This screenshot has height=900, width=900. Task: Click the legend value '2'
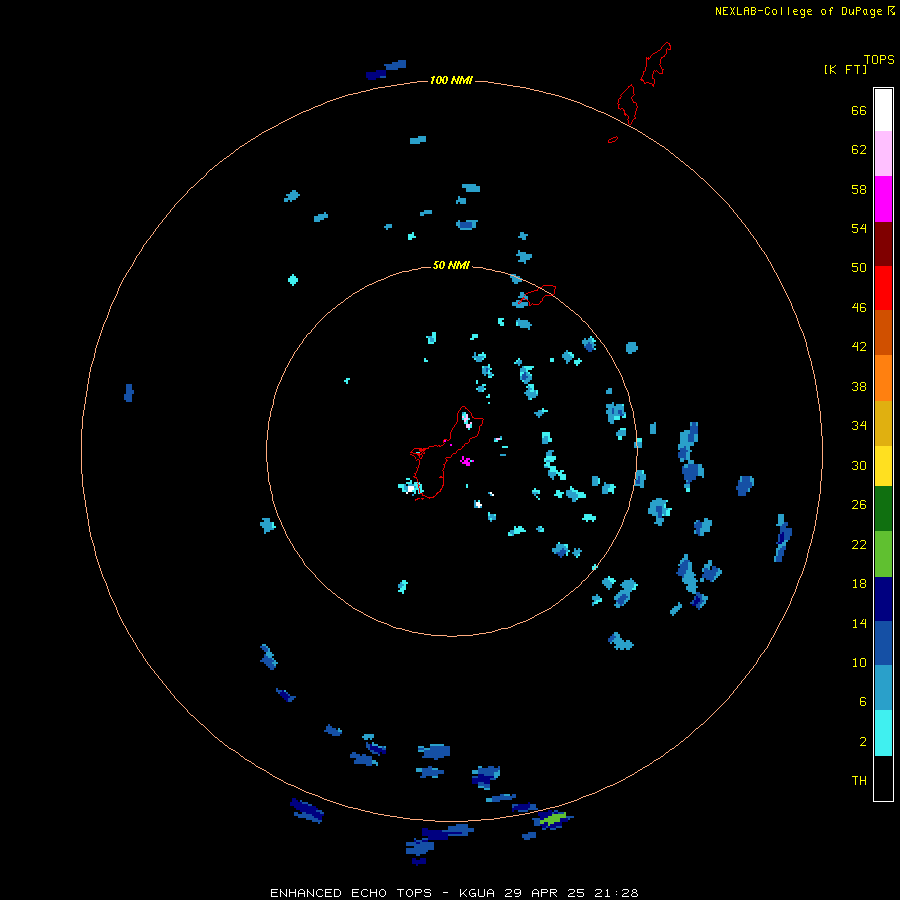[863, 742]
